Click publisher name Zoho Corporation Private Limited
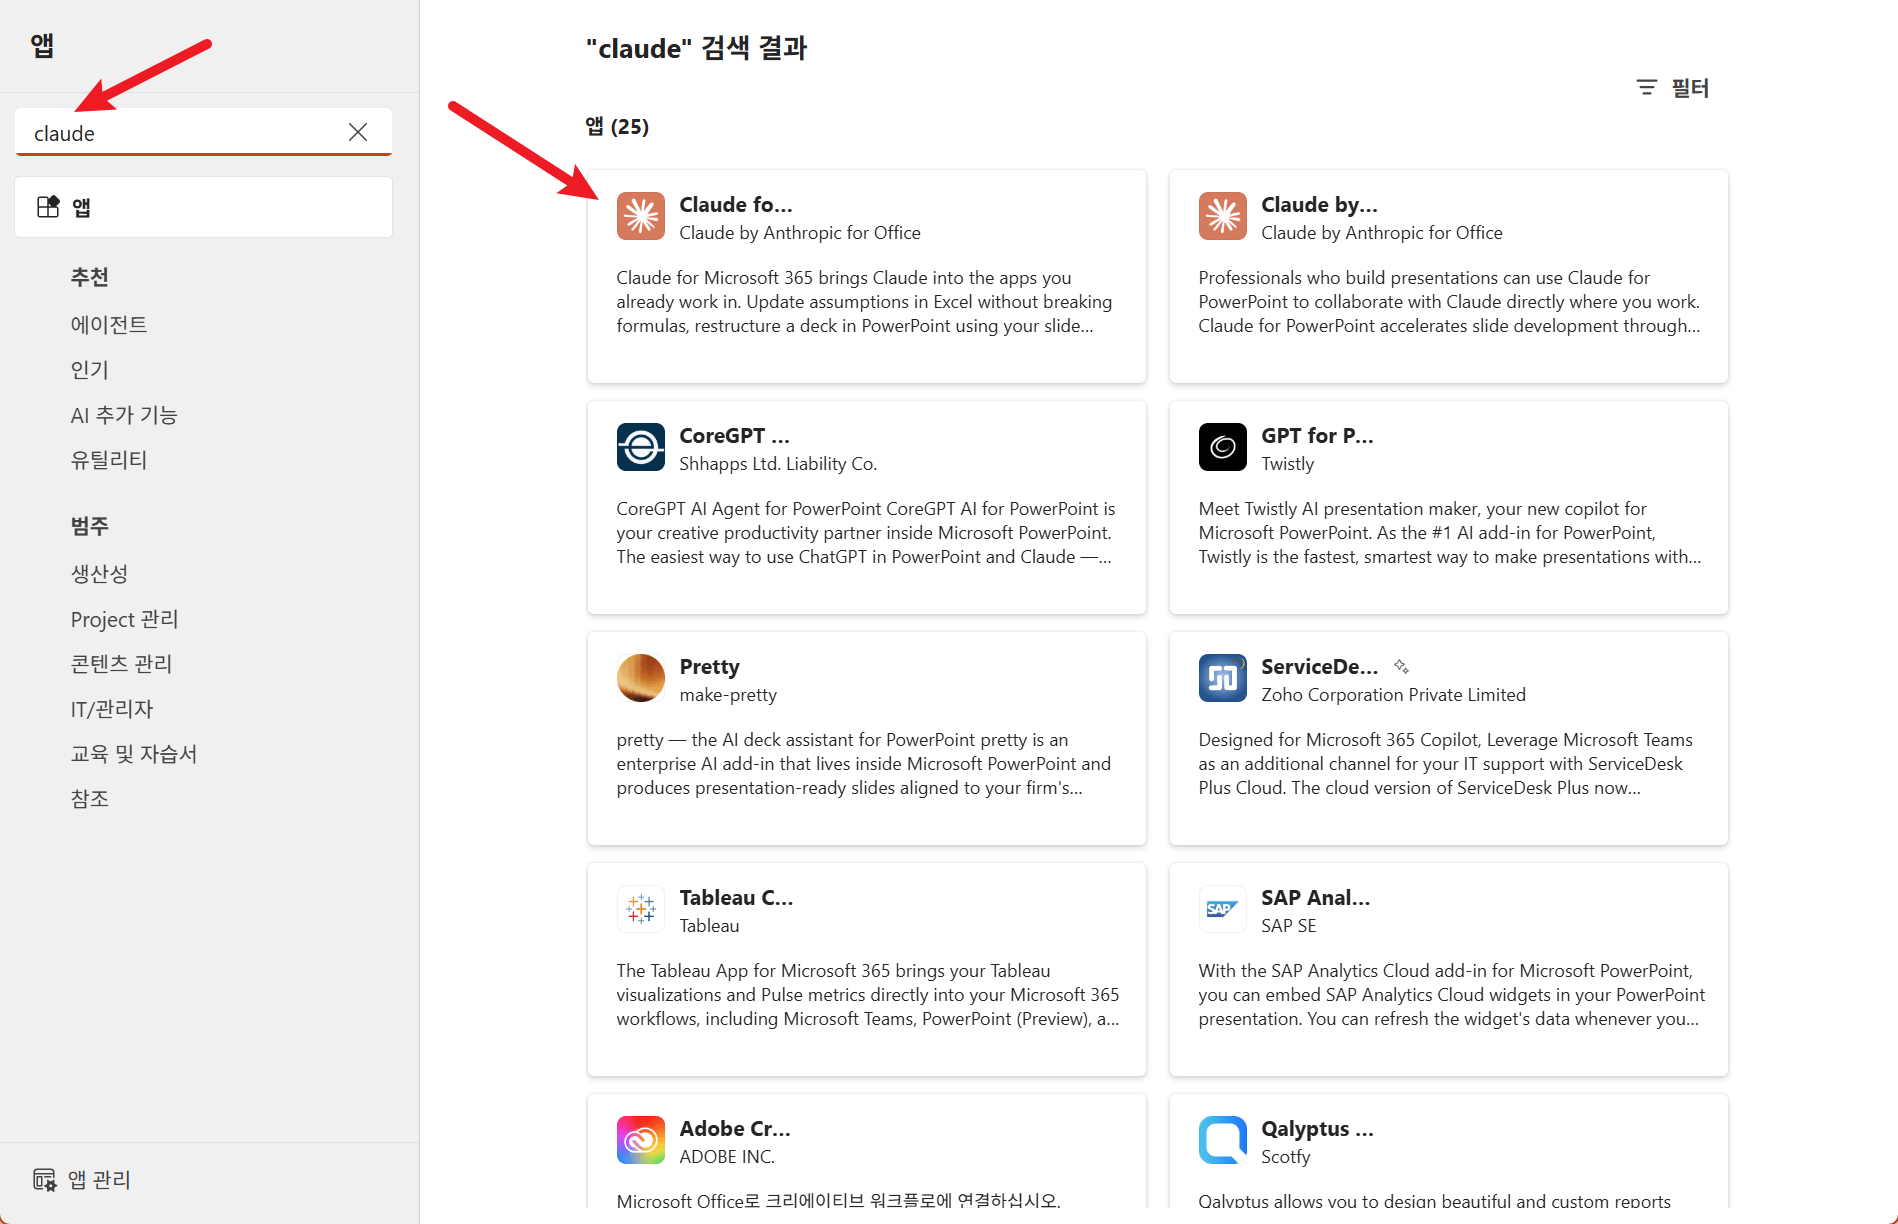Image resolution: width=1898 pixels, height=1224 pixels. pos(1393,694)
